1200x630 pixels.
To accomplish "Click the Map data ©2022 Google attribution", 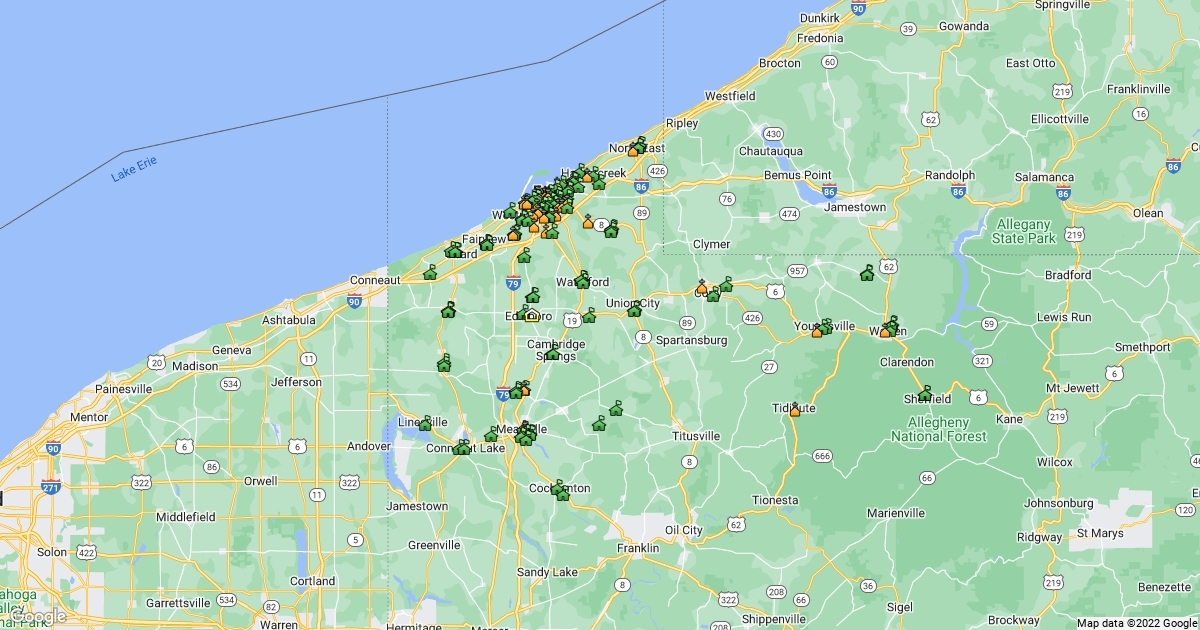I will tap(1136, 623).
